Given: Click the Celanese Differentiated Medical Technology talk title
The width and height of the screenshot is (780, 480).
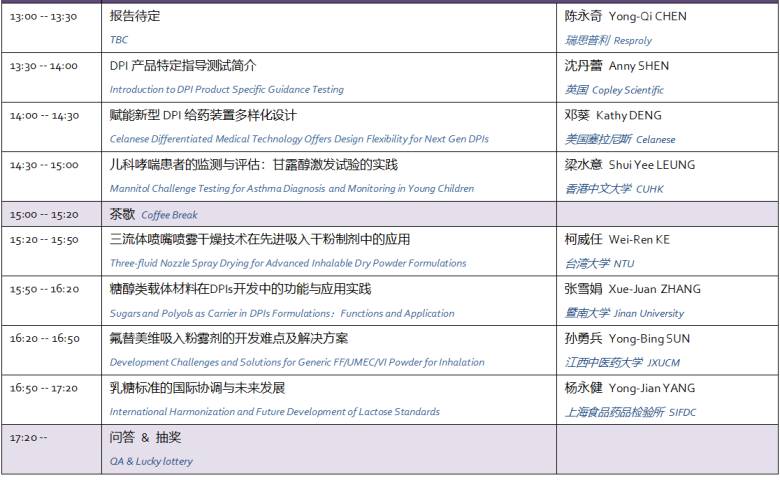Looking at the screenshot, I should tap(299, 139).
